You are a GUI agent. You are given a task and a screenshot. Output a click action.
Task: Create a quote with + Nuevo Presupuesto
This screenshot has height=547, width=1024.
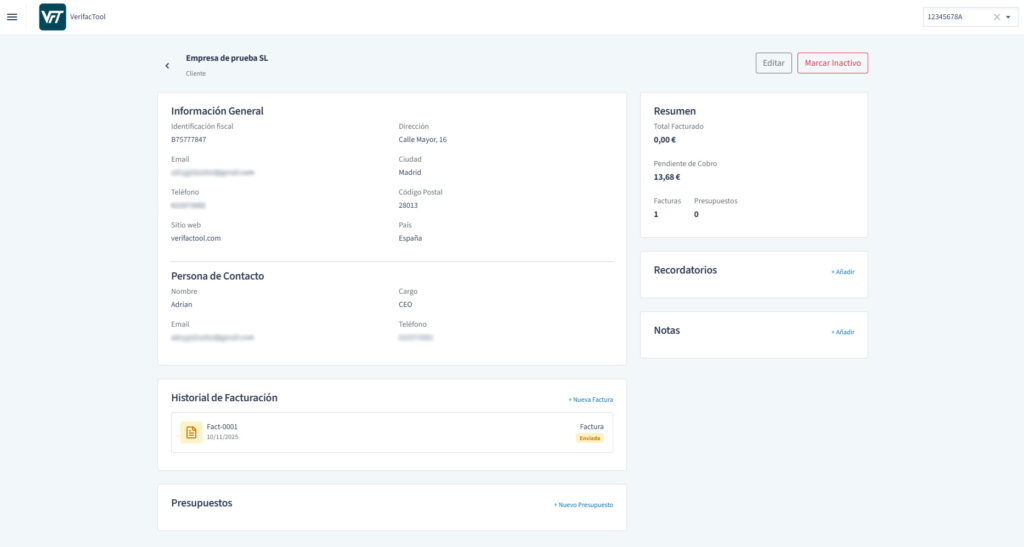(583, 505)
